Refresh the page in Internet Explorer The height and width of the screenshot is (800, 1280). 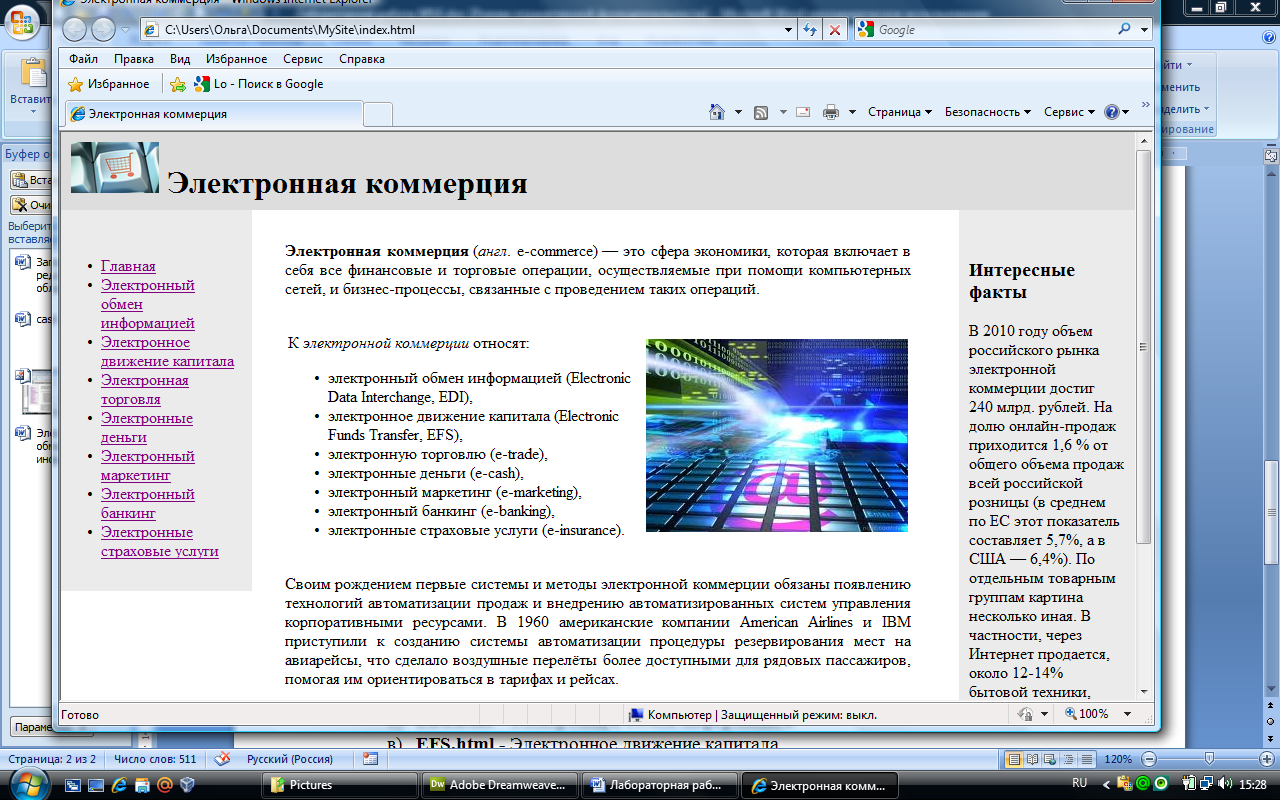point(810,30)
